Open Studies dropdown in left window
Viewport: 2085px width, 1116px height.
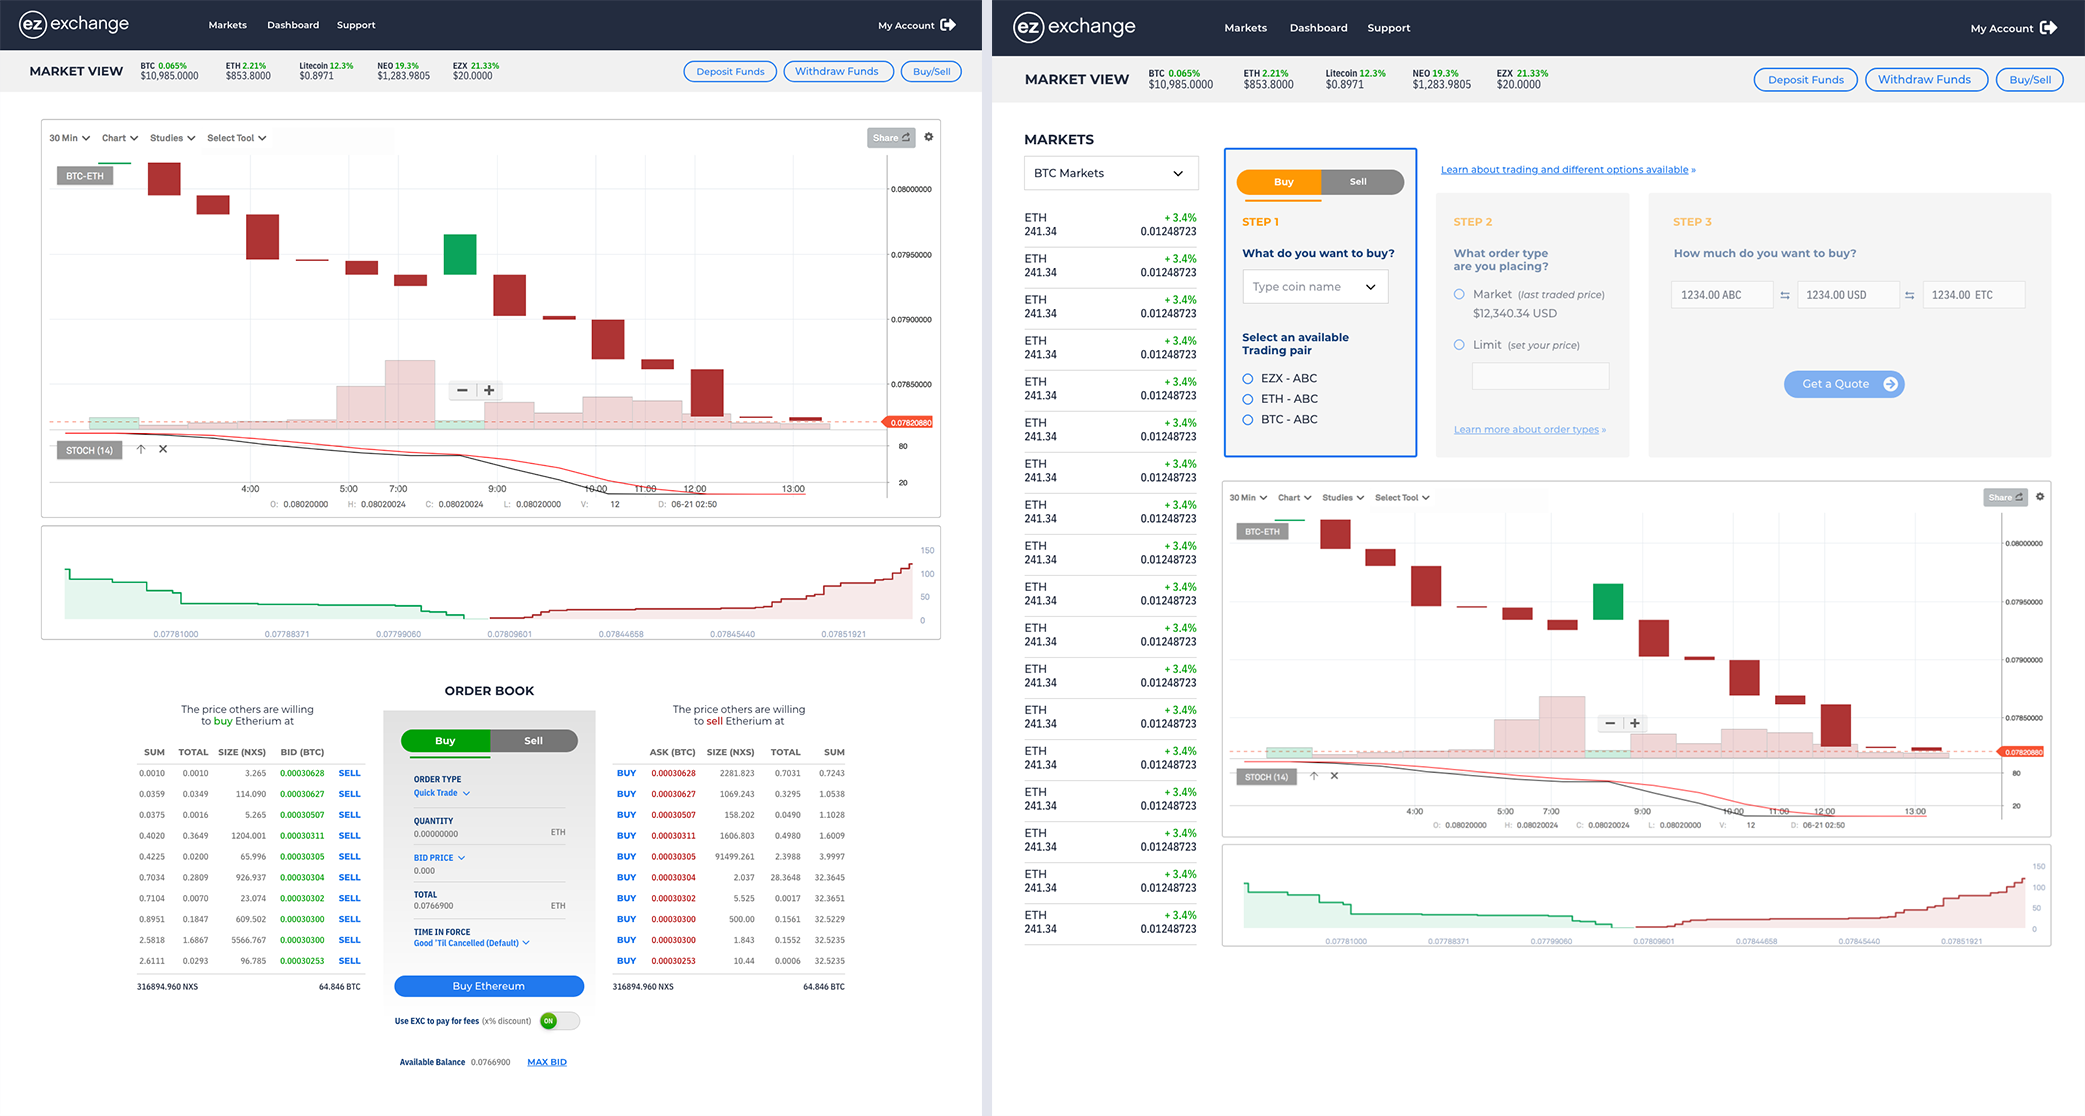pos(172,138)
